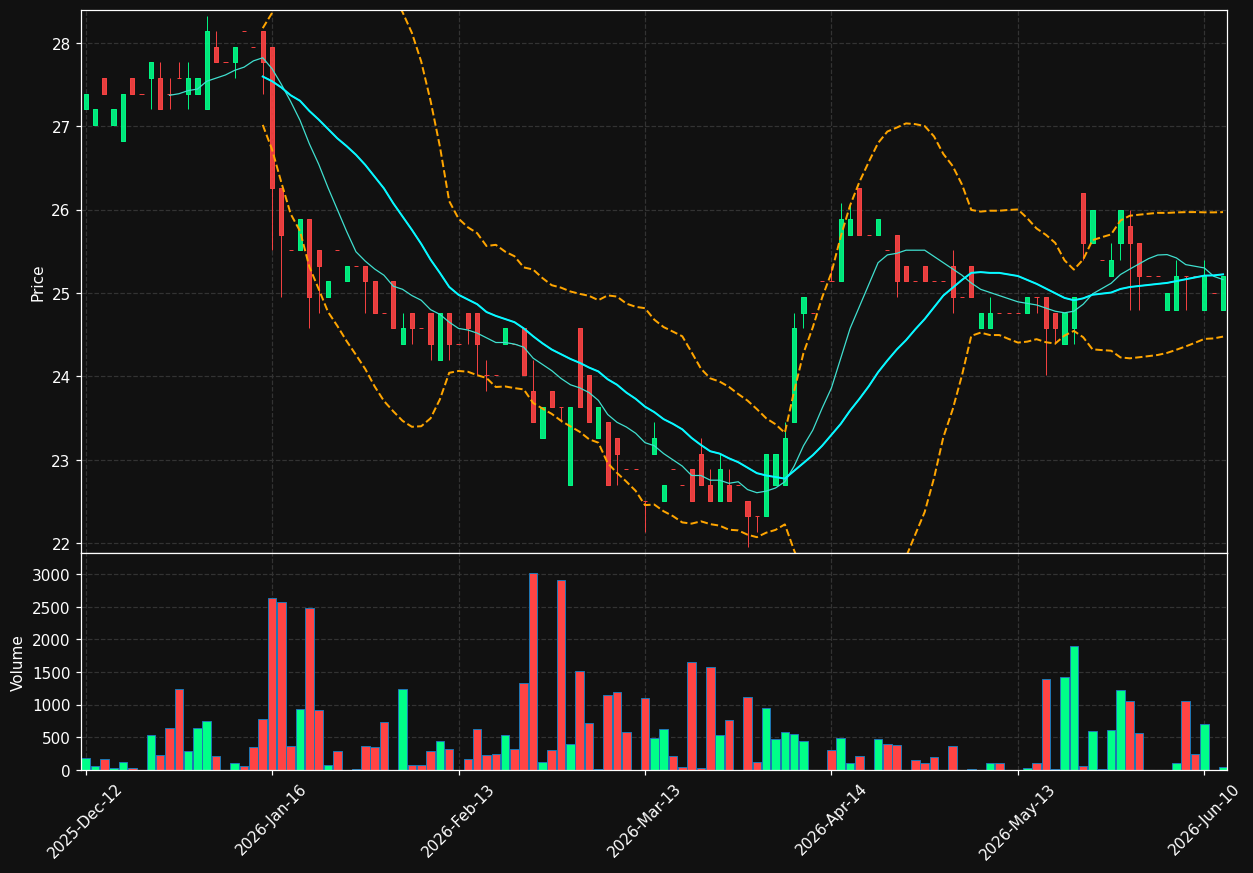
Task: Click the 3000 volume tick label
Action: [51, 575]
